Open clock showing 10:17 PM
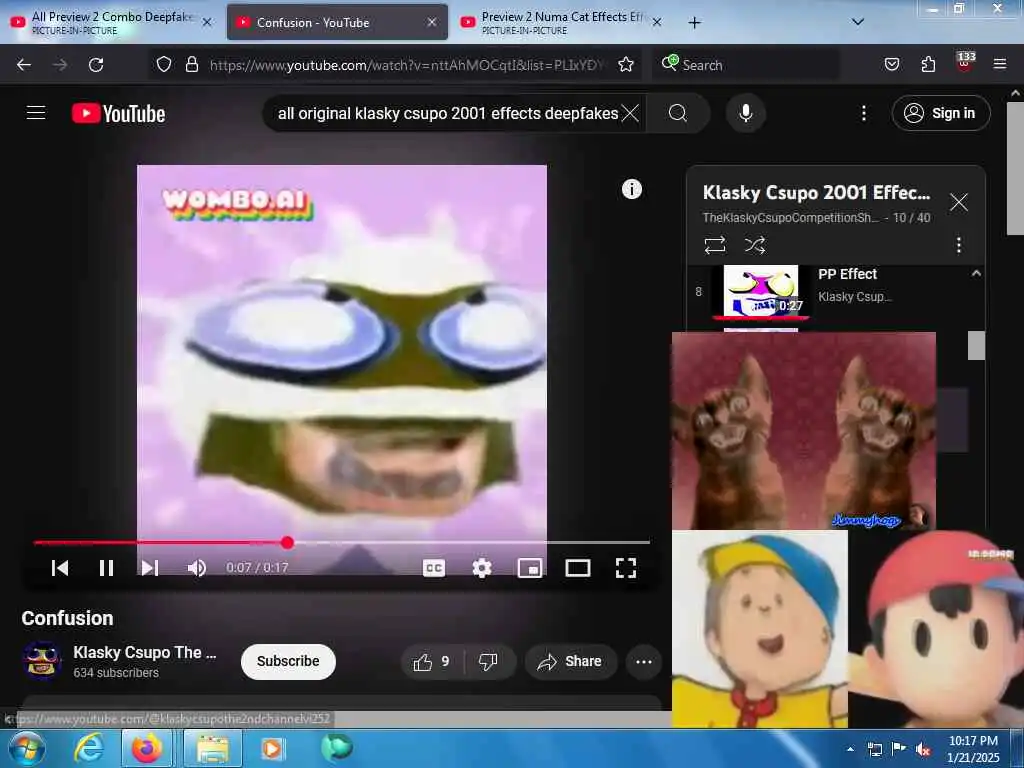Viewport: 1024px width, 768px height. [973, 748]
